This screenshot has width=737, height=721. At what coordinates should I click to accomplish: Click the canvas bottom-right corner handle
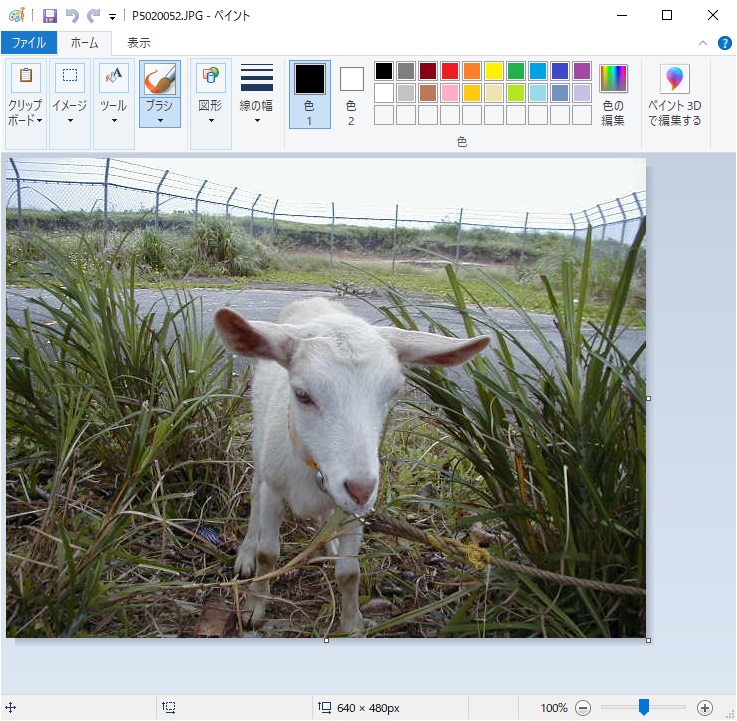point(649,640)
